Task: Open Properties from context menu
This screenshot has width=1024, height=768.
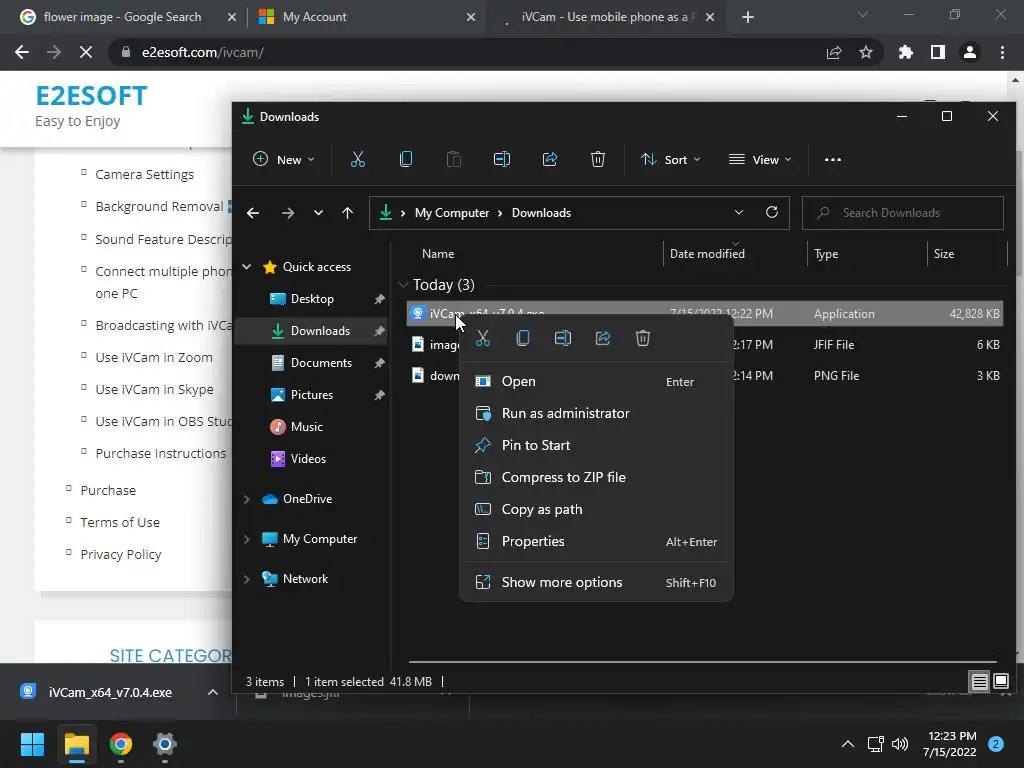Action: (x=596, y=541)
